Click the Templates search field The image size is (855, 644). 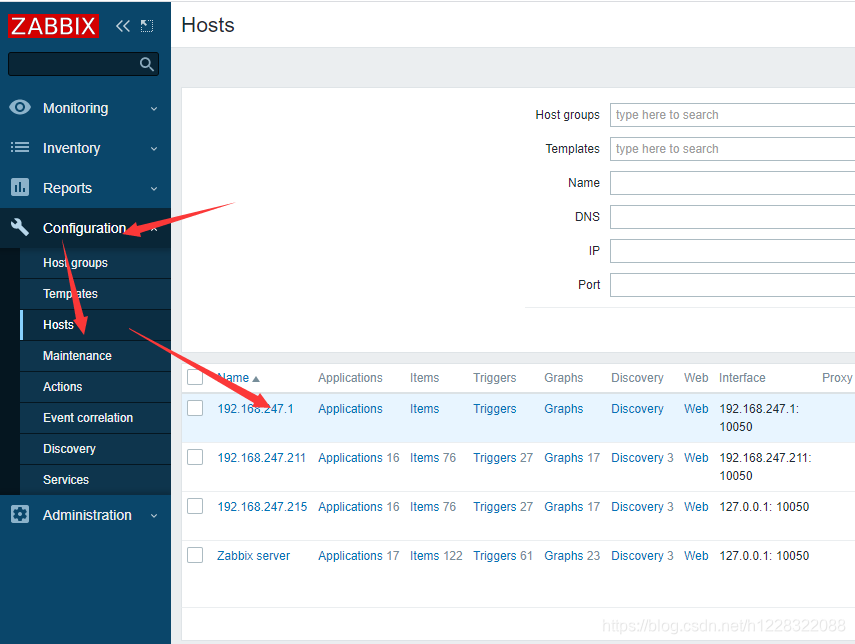(x=732, y=149)
